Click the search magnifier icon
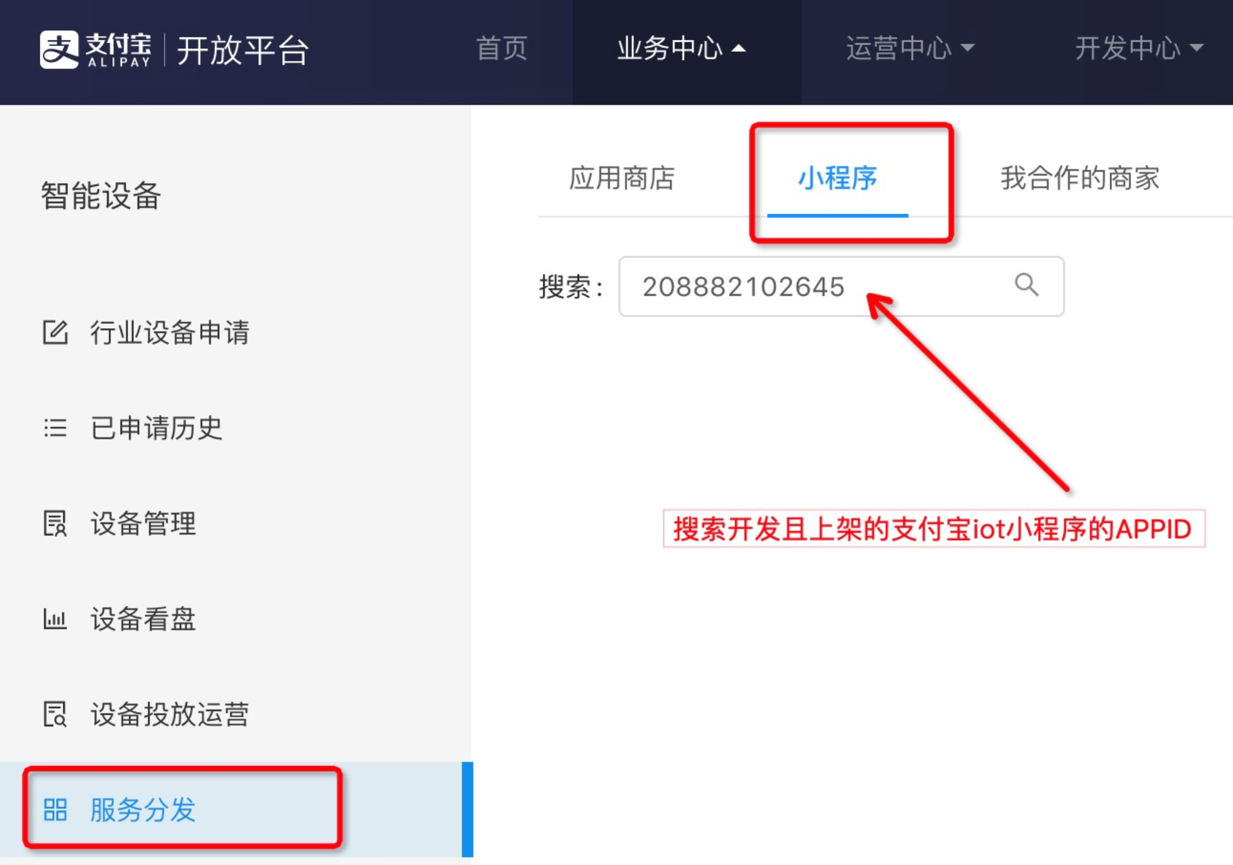The height and width of the screenshot is (865, 1233). pos(1026,285)
